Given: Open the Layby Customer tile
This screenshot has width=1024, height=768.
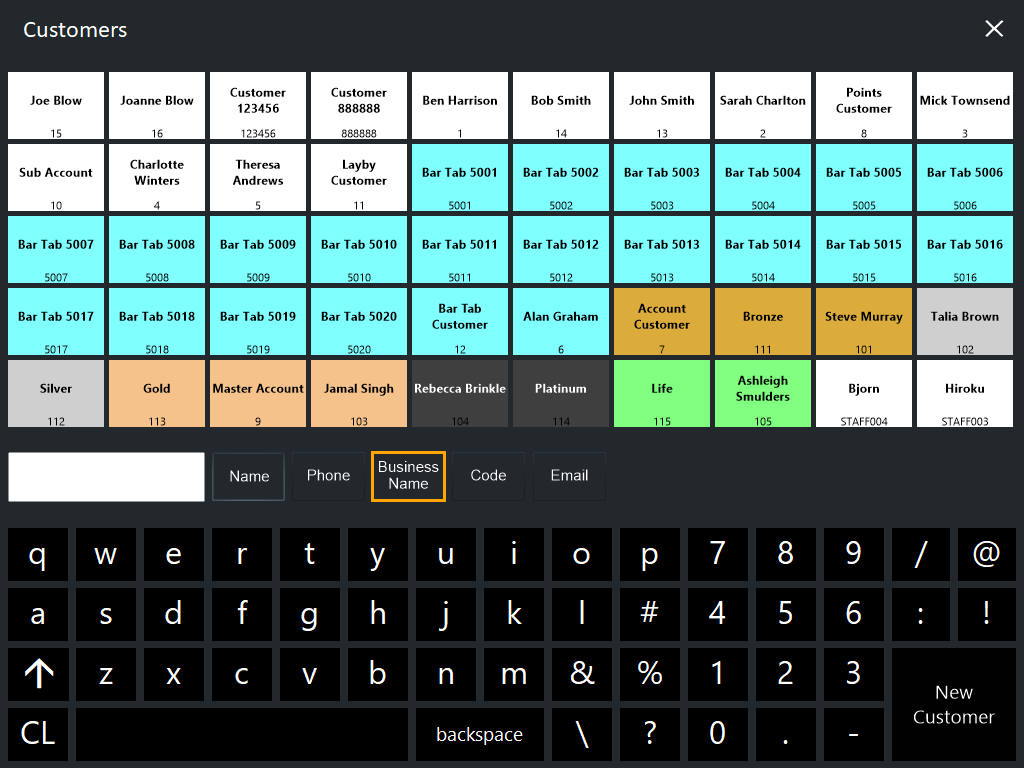Looking at the screenshot, I should [x=359, y=178].
